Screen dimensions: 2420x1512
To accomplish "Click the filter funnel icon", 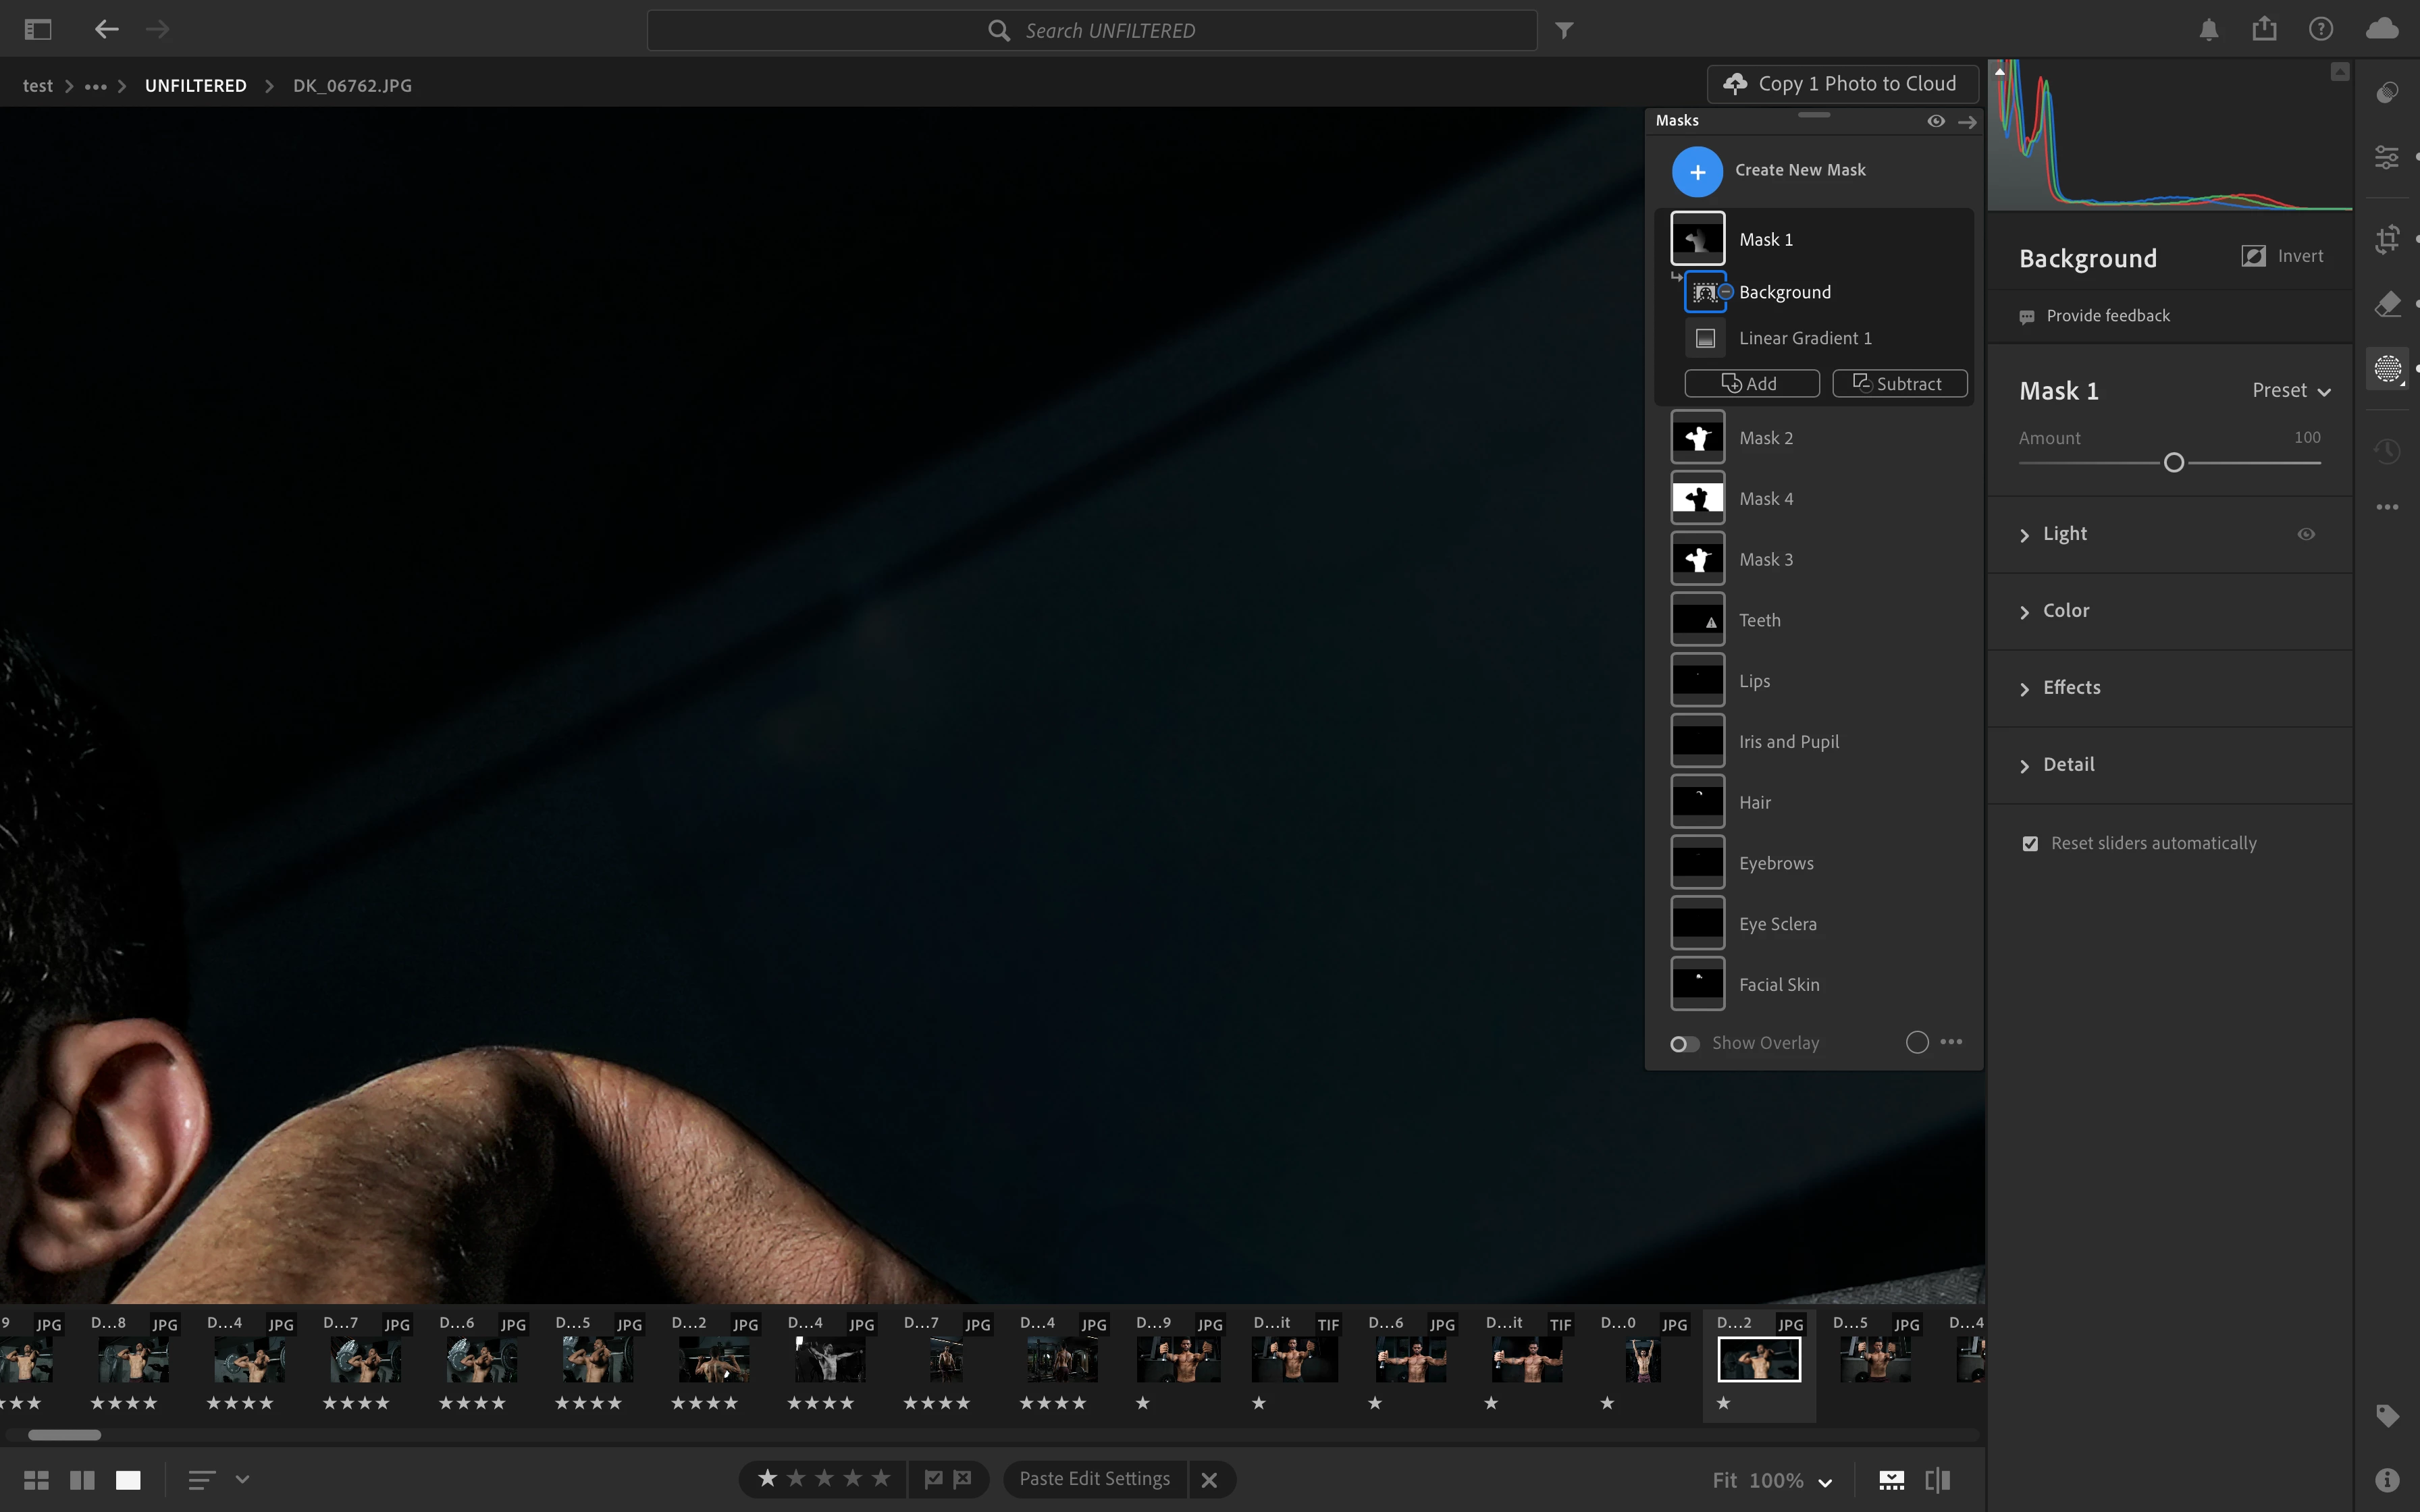I will tap(1565, 31).
